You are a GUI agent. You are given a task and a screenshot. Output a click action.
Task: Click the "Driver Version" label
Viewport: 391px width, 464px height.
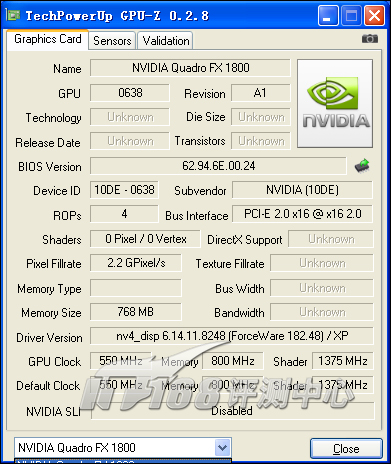tap(49, 338)
